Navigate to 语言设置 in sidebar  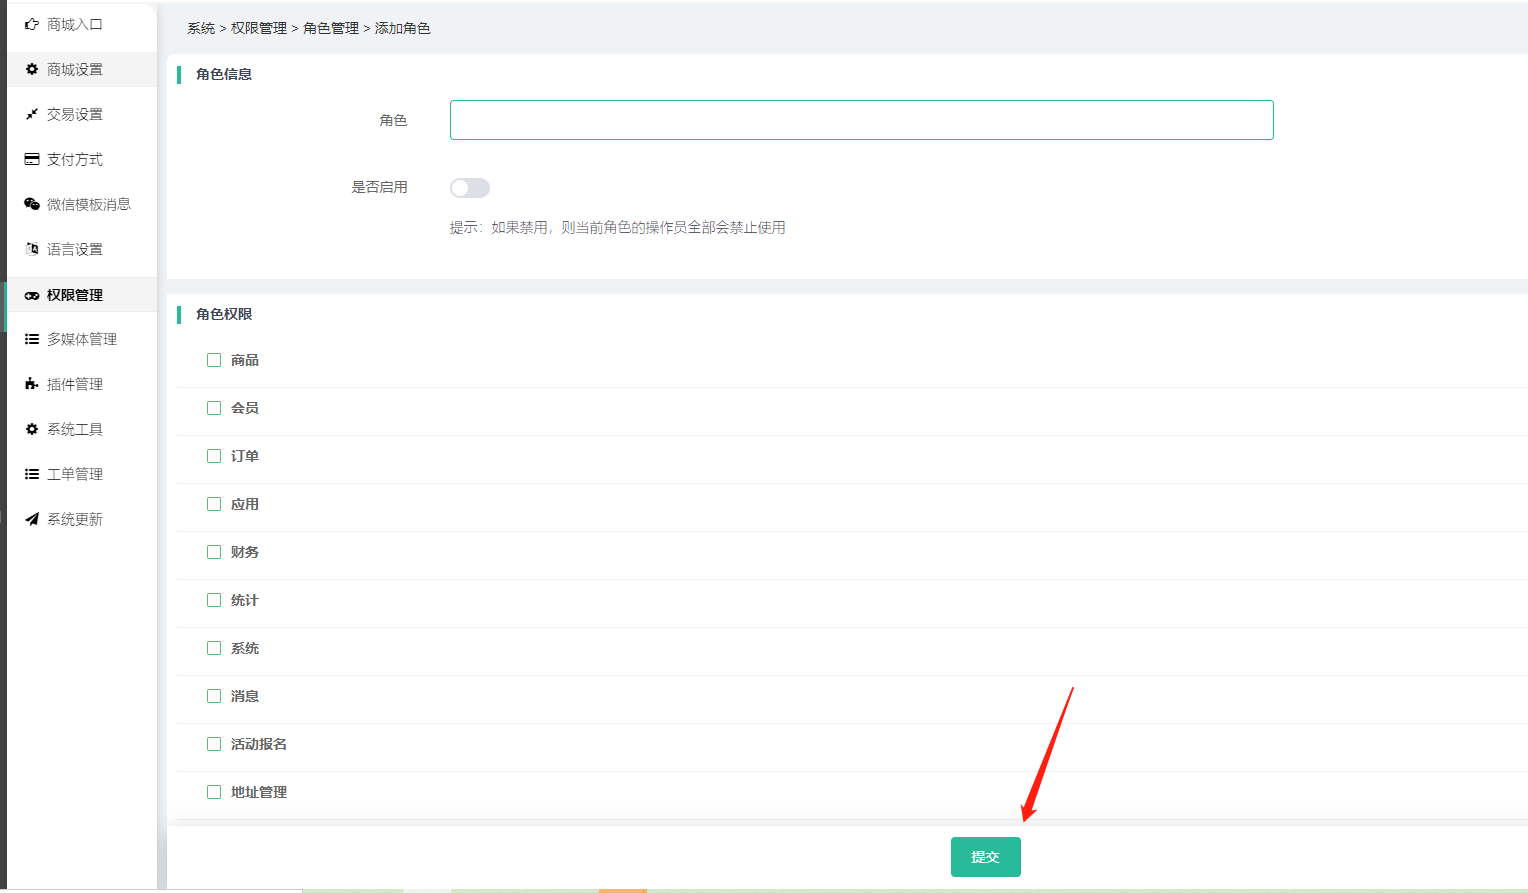click(82, 249)
